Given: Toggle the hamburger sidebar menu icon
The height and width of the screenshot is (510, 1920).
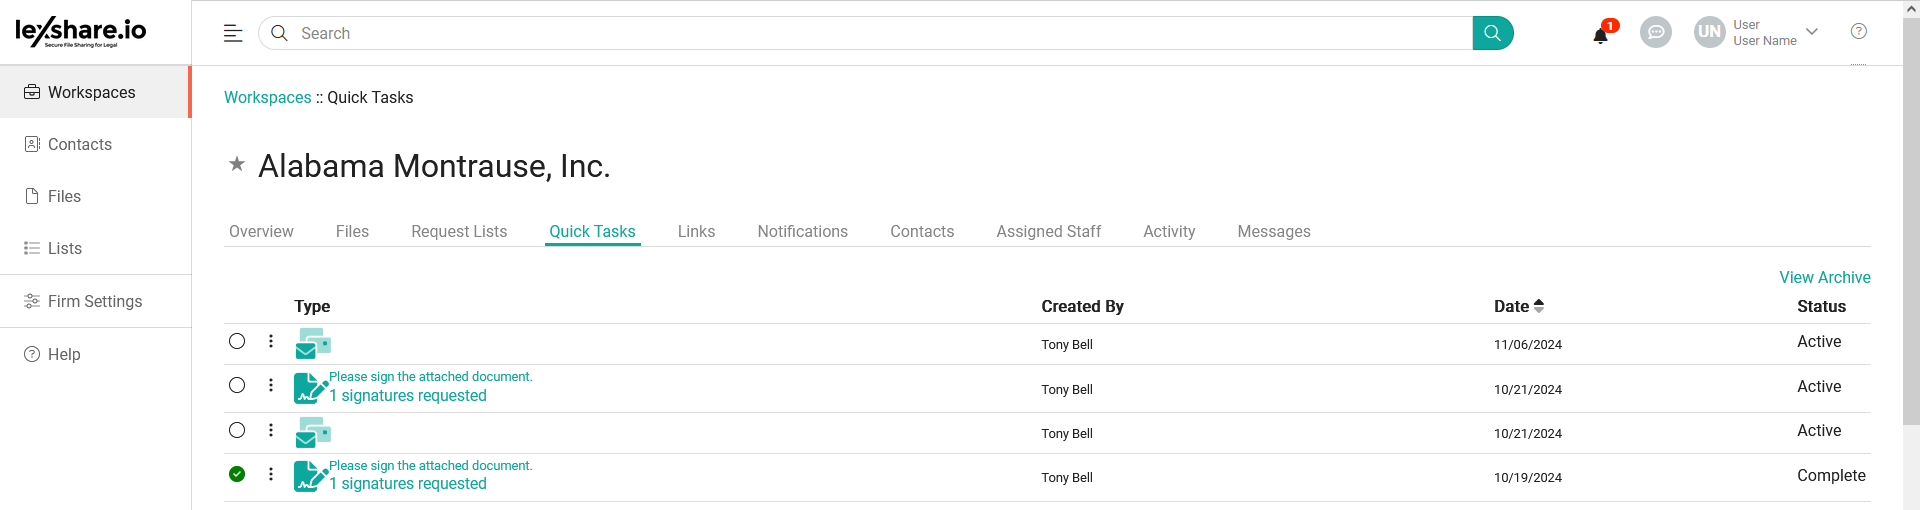Looking at the screenshot, I should [x=233, y=33].
